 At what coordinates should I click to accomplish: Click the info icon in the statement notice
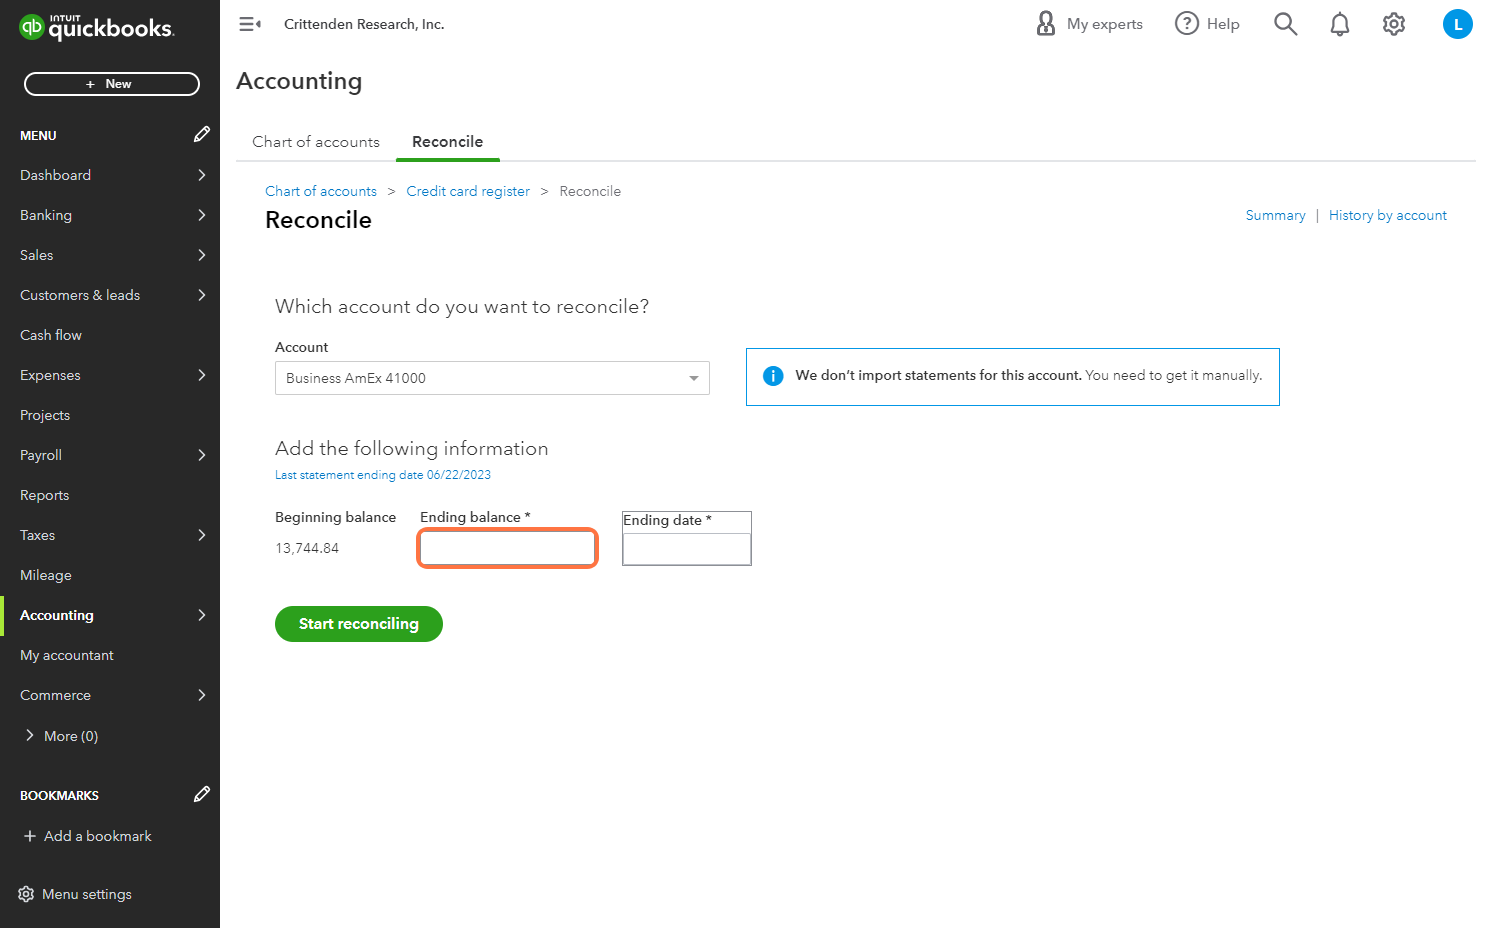pyautogui.click(x=773, y=376)
